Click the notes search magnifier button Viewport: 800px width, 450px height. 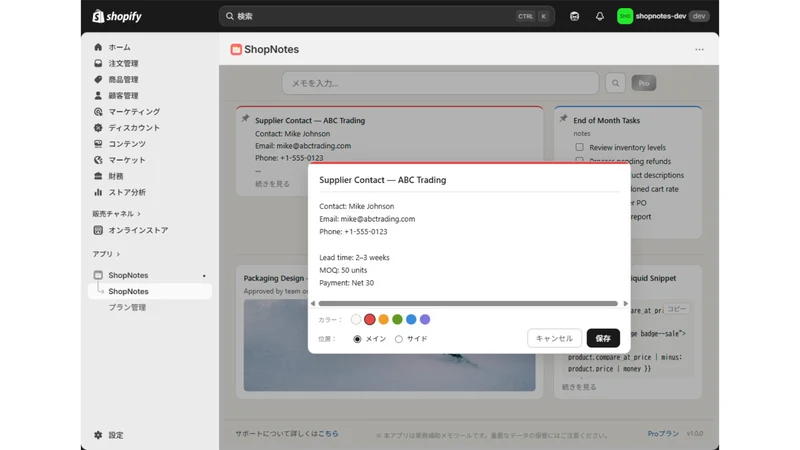[615, 83]
